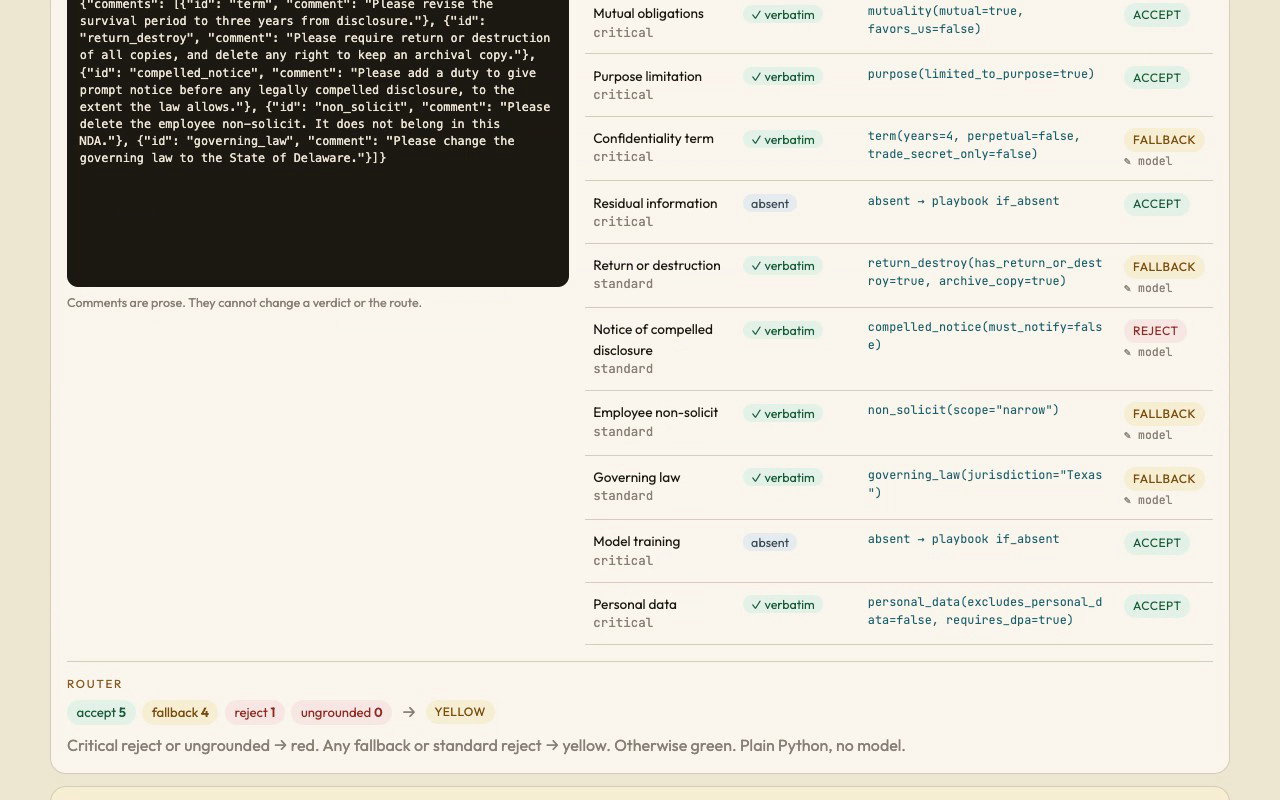
Task: Click the verbatim badge for Governing law
Action: tap(783, 478)
